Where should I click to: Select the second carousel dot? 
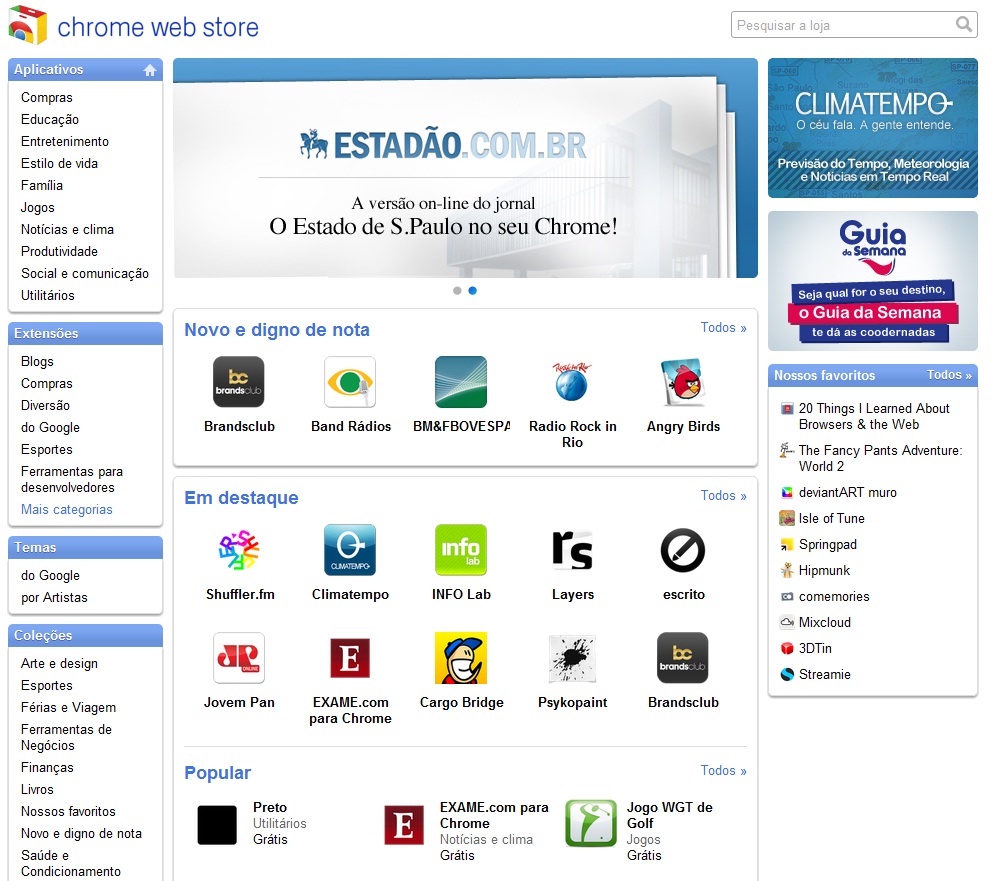coord(472,290)
